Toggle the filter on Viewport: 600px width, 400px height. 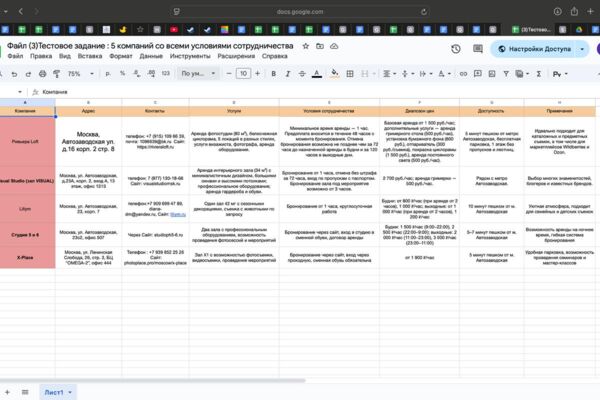[x=506, y=74]
